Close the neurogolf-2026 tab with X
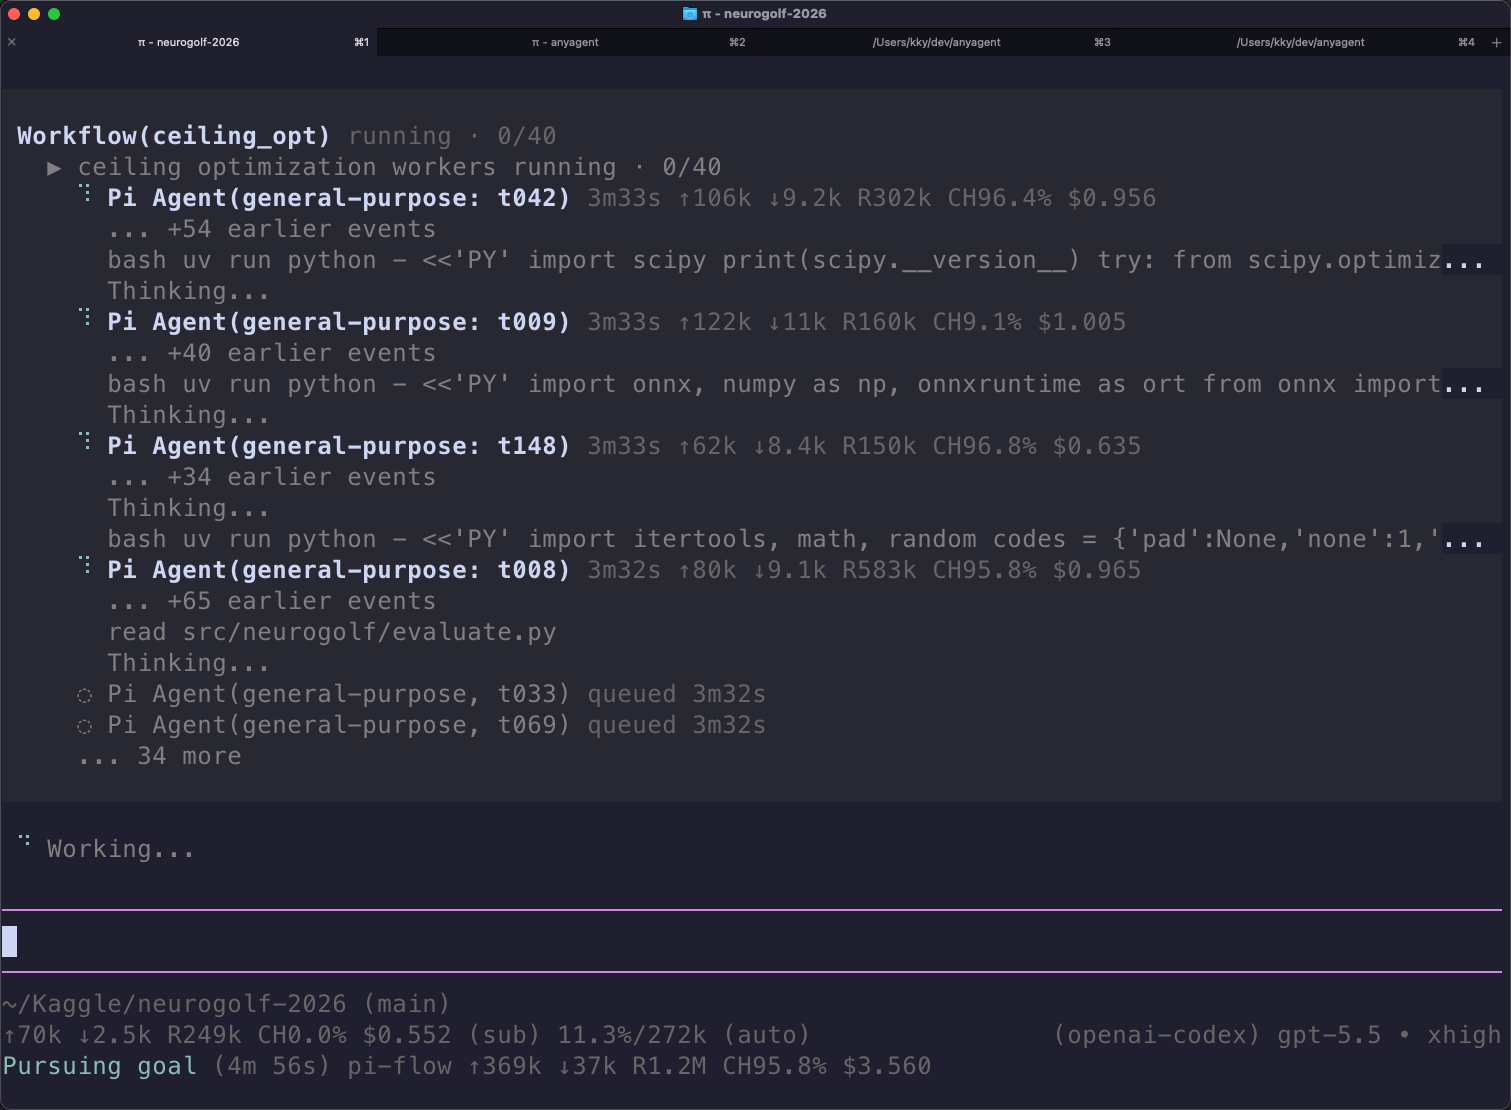This screenshot has width=1511, height=1110. [x=12, y=42]
